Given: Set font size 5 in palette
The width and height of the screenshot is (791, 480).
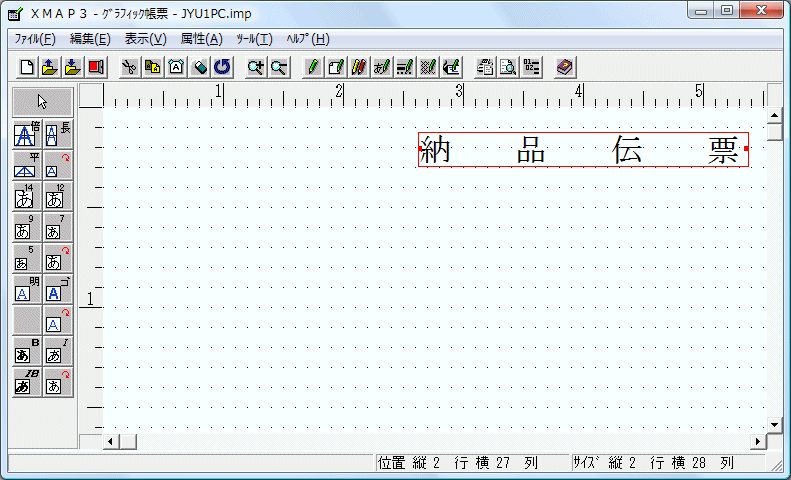Looking at the screenshot, I should [x=27, y=258].
